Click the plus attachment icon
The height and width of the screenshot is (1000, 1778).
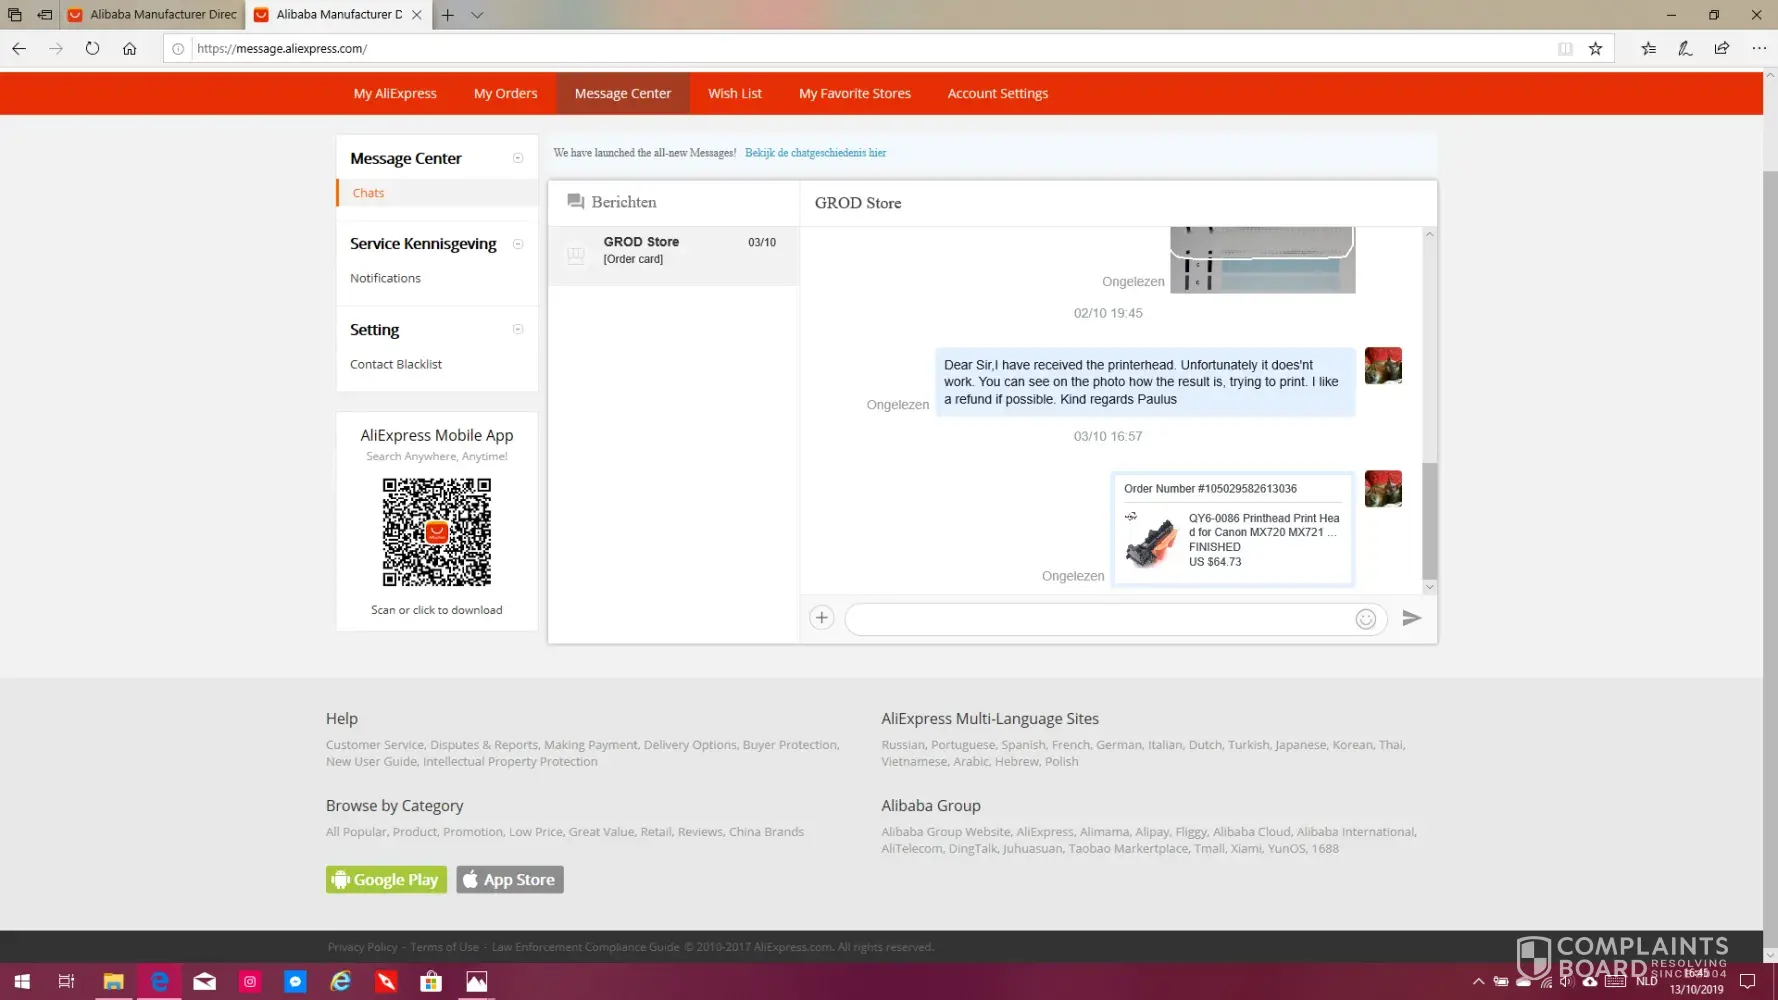pos(821,618)
